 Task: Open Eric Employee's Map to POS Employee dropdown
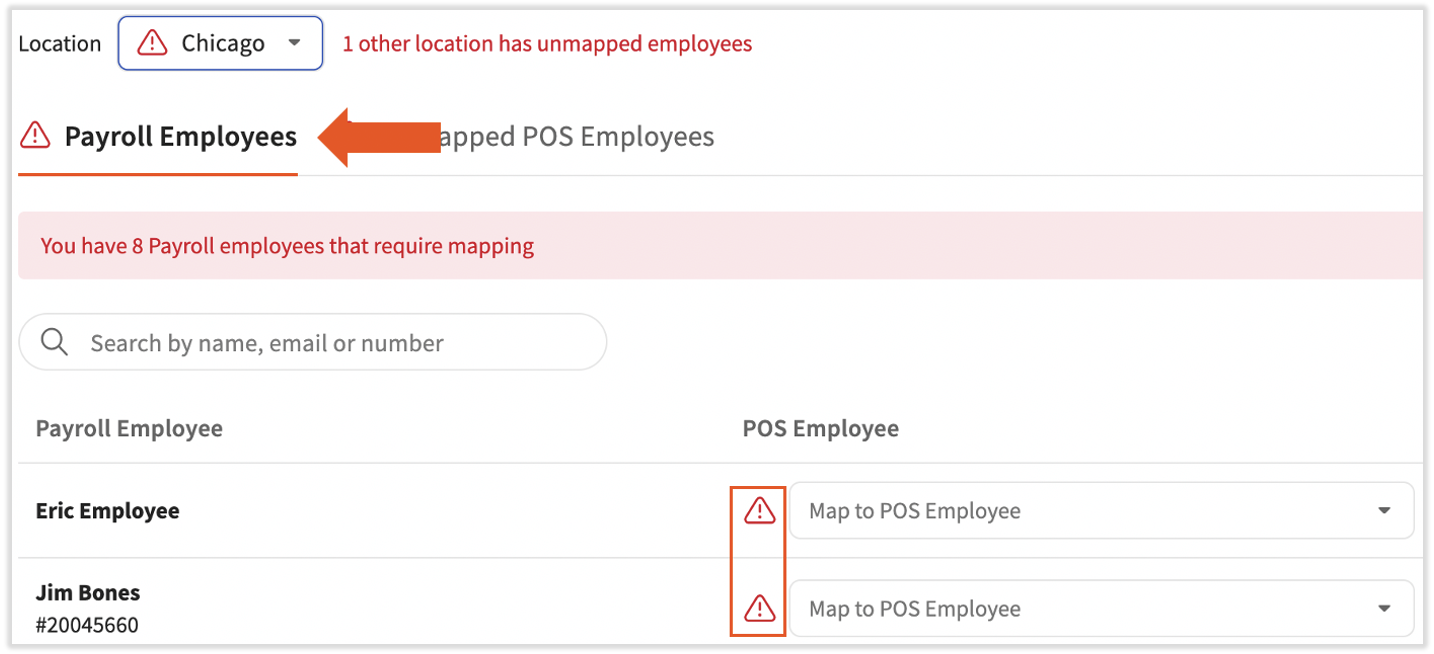point(1100,510)
